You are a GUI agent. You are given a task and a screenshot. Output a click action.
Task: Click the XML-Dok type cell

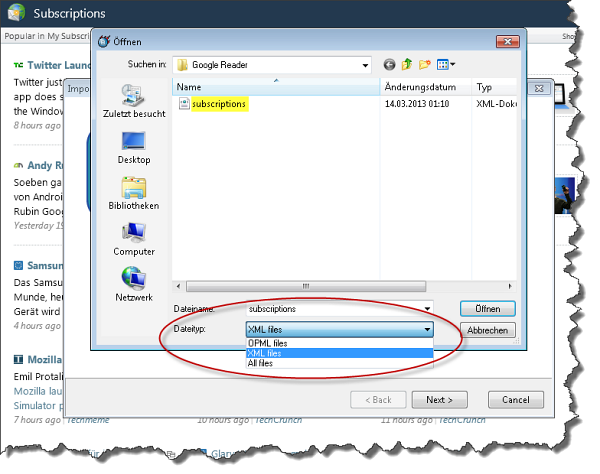496,104
